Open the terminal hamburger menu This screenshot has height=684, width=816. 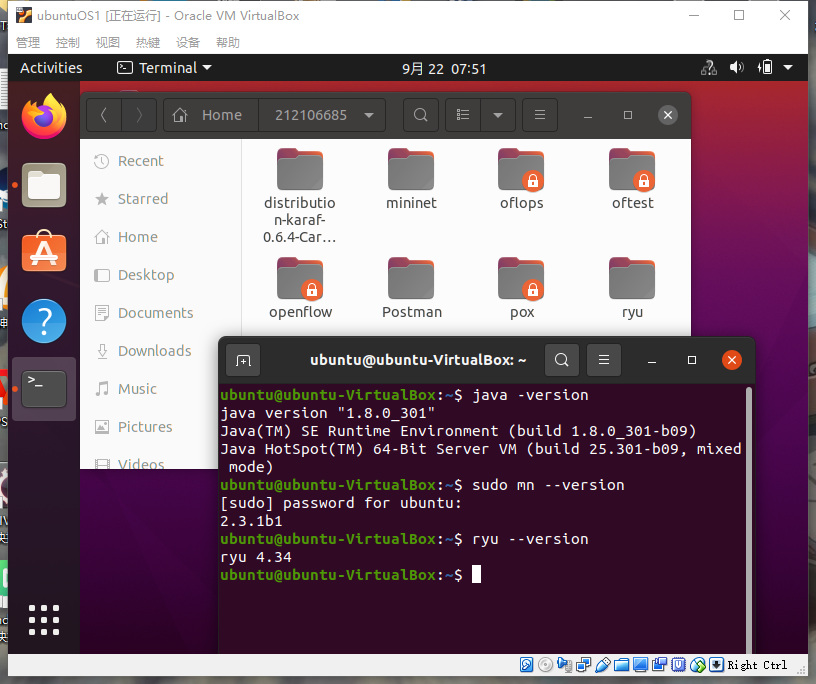coord(604,360)
